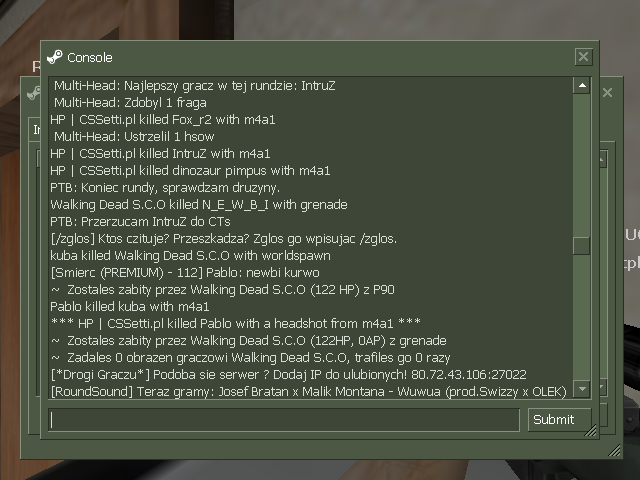Click the scrollbar track below the thumb

(x=582, y=318)
